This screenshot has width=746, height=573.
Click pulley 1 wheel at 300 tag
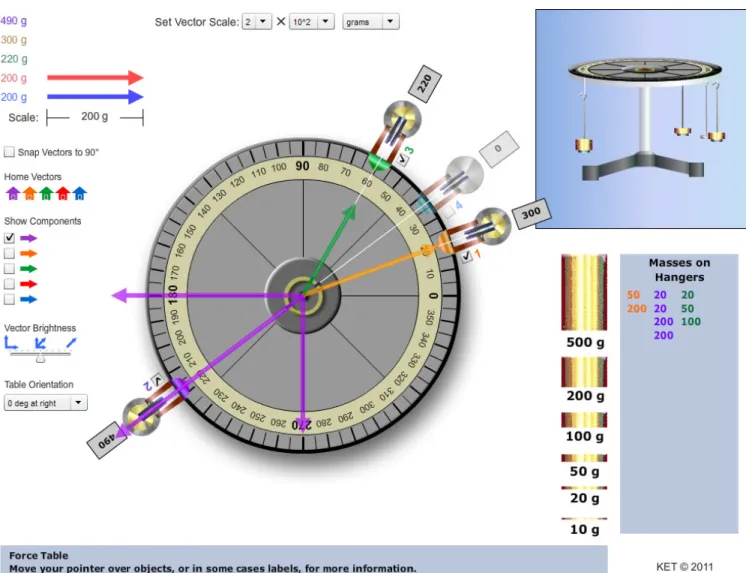coord(492,225)
